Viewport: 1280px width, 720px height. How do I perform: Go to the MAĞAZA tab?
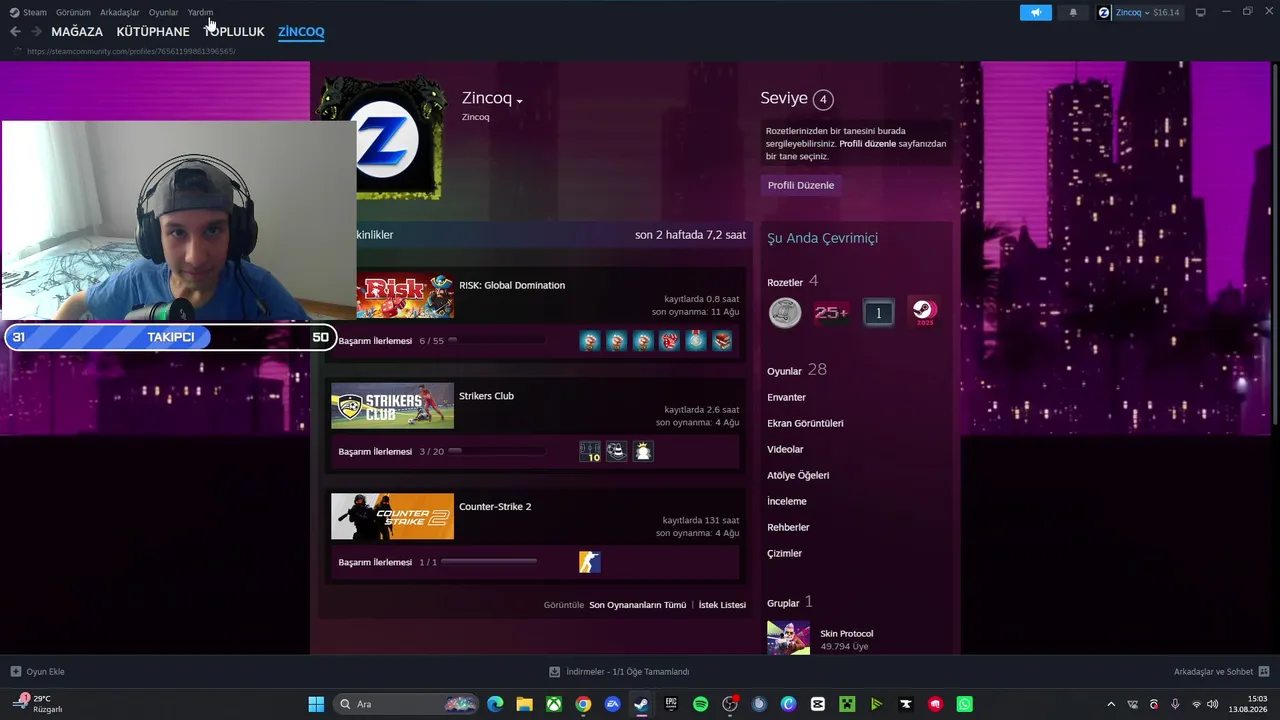click(77, 32)
